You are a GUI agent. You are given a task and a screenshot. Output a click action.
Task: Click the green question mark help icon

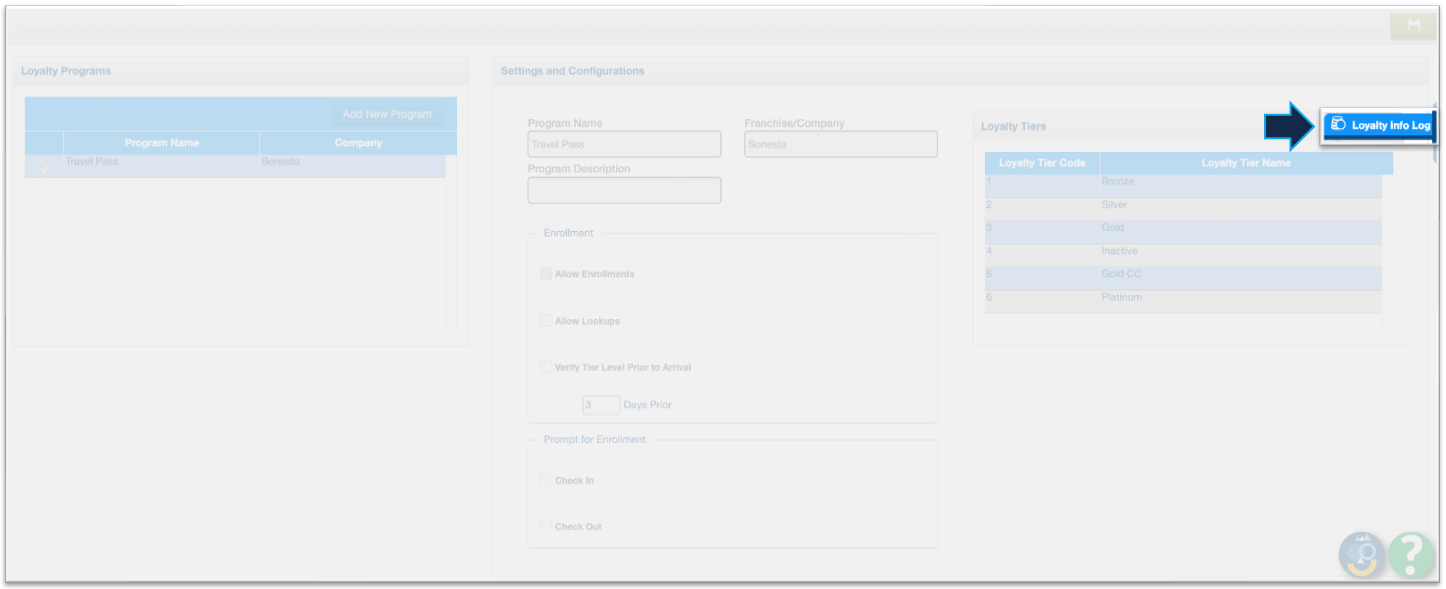point(1412,553)
